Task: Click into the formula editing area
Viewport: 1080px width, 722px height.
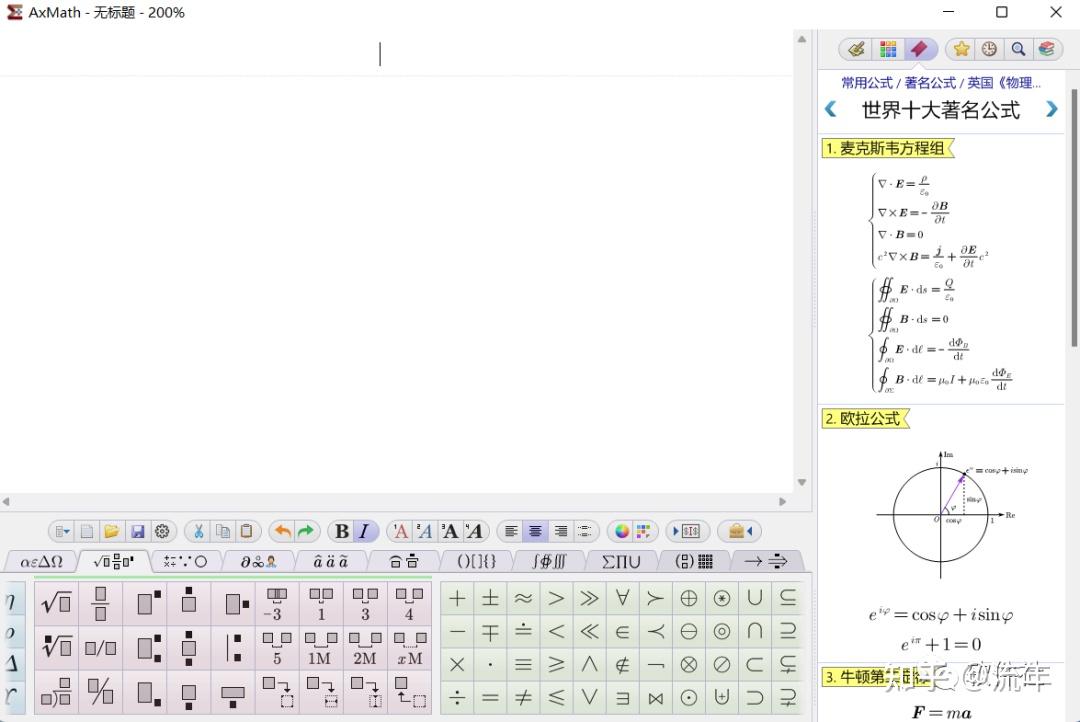Action: tap(396, 262)
